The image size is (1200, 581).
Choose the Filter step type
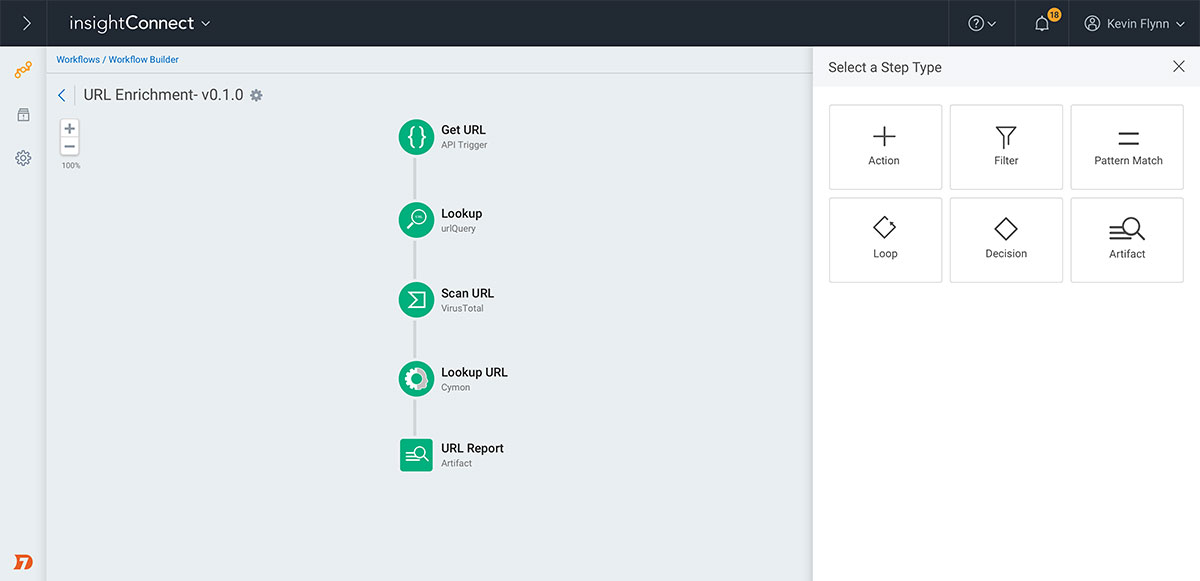(1006, 147)
